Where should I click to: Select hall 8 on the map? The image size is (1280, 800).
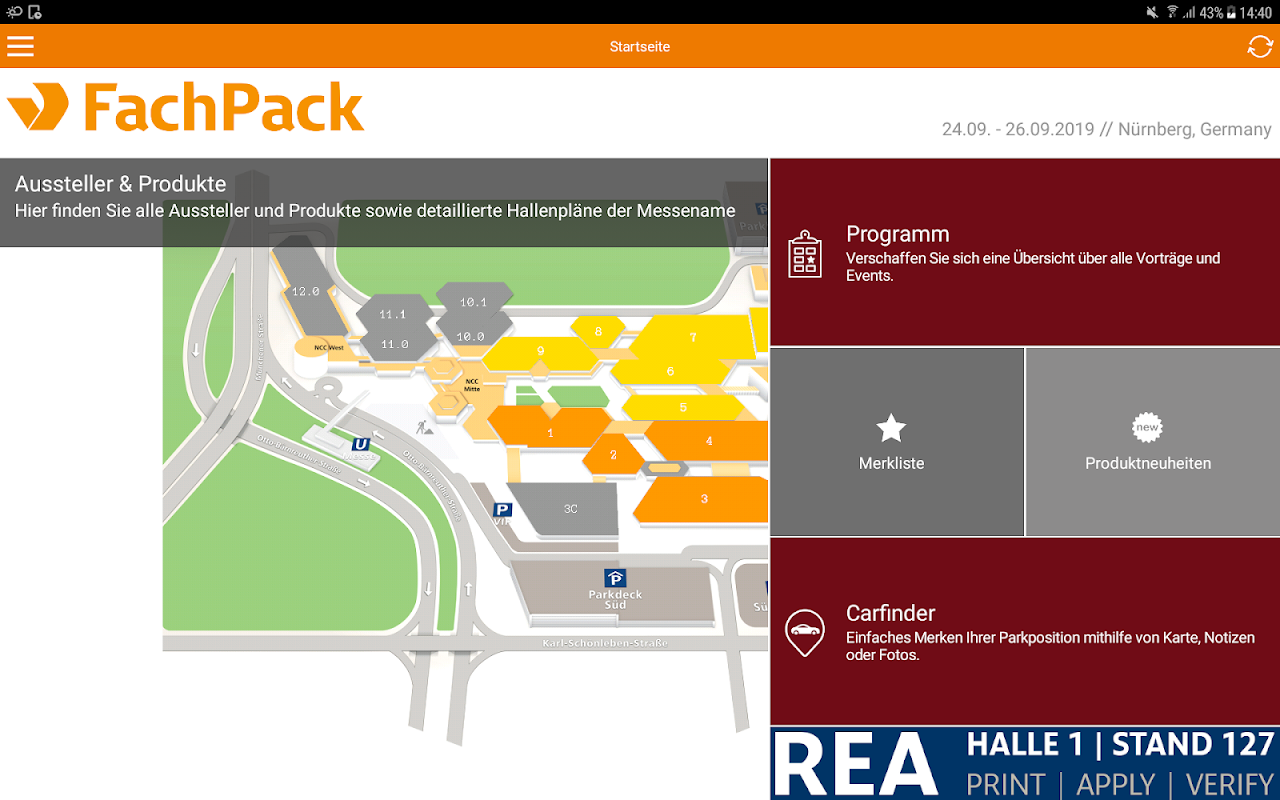click(x=598, y=332)
